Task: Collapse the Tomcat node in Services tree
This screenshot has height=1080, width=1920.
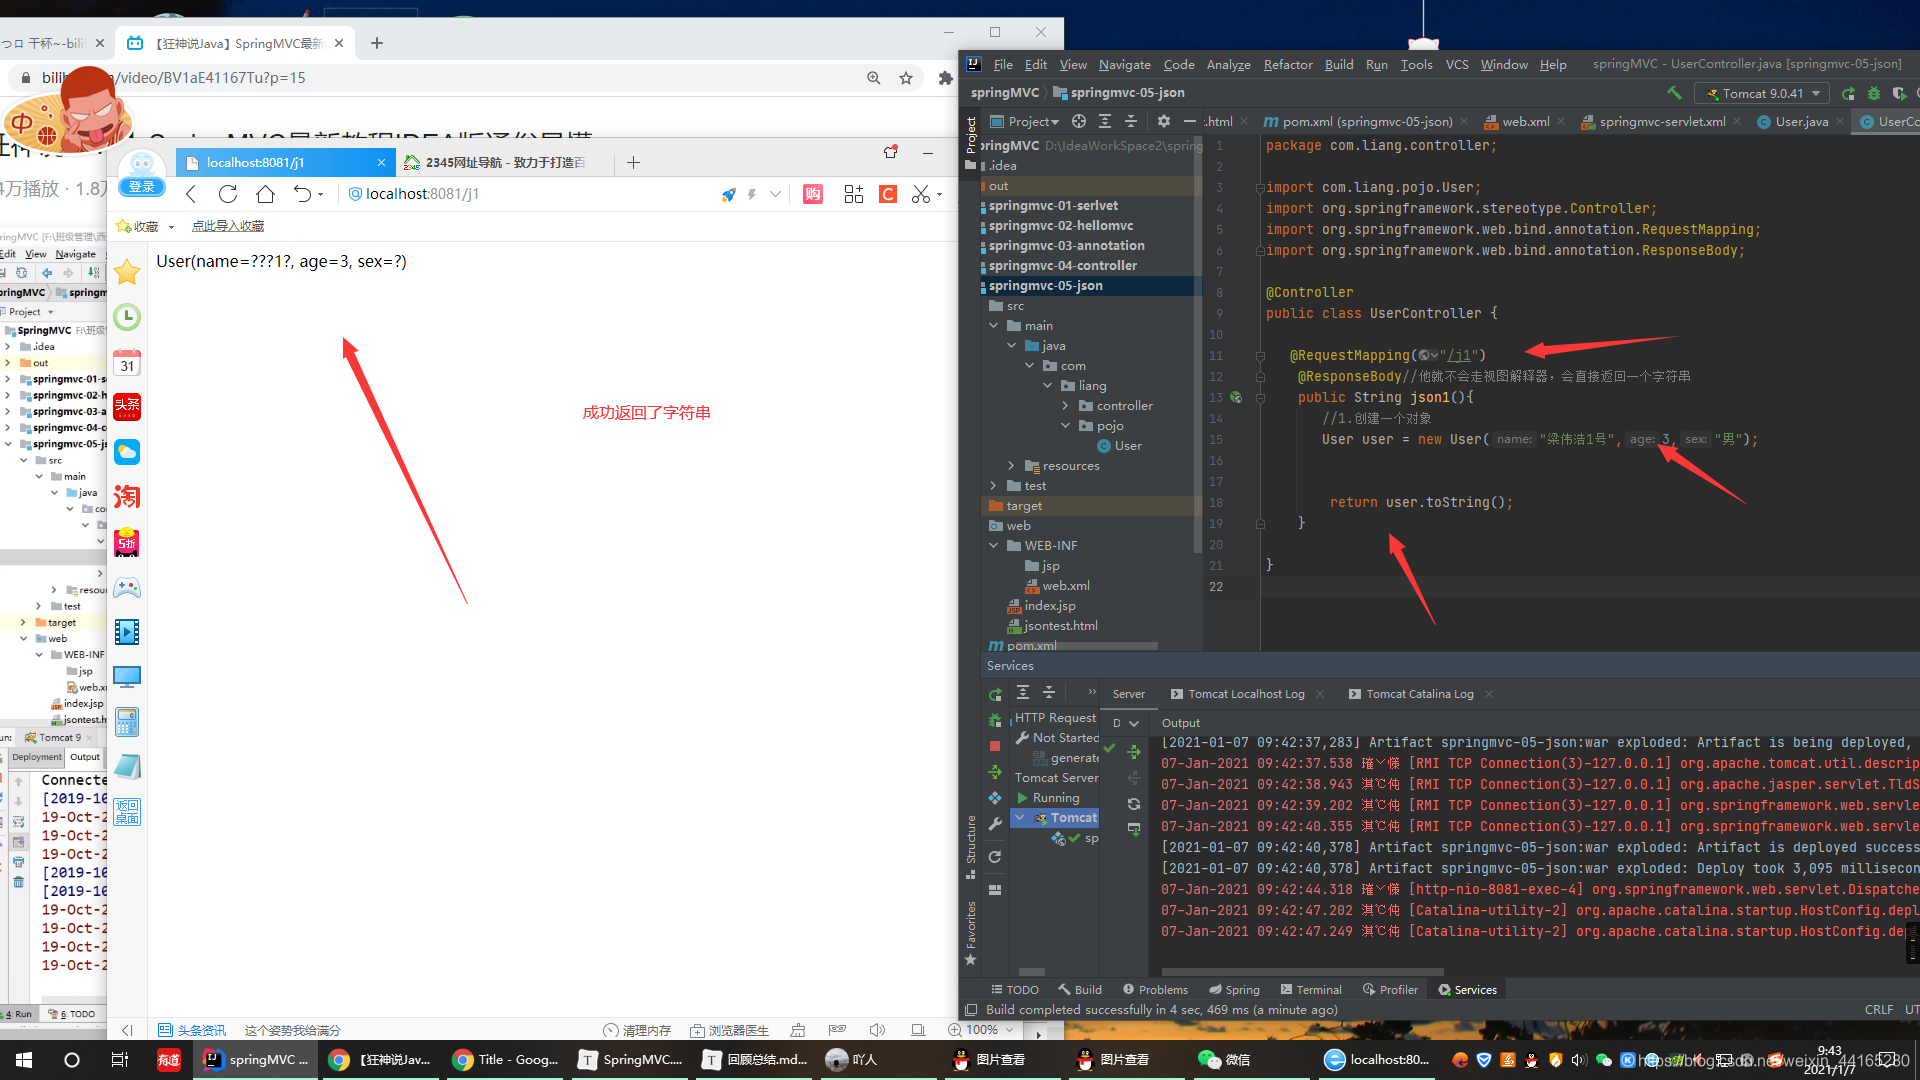Action: pyautogui.click(x=1020, y=818)
